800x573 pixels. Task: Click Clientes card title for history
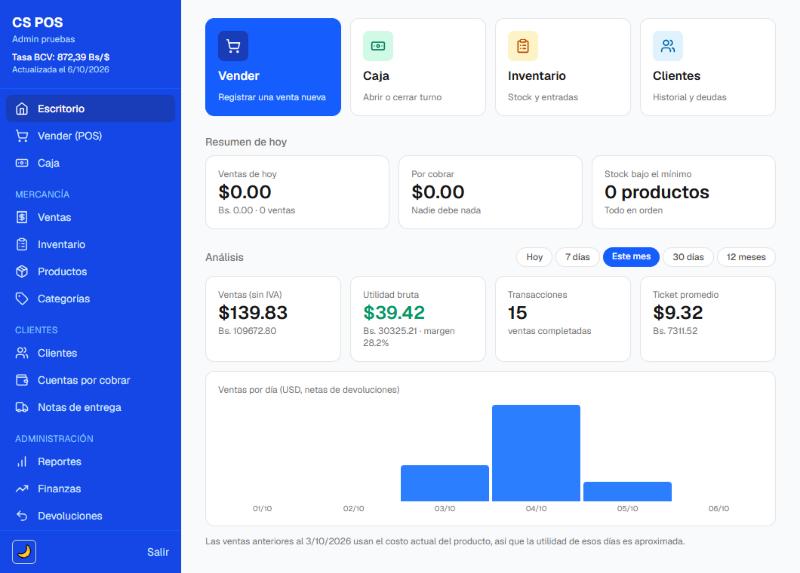[x=677, y=76]
